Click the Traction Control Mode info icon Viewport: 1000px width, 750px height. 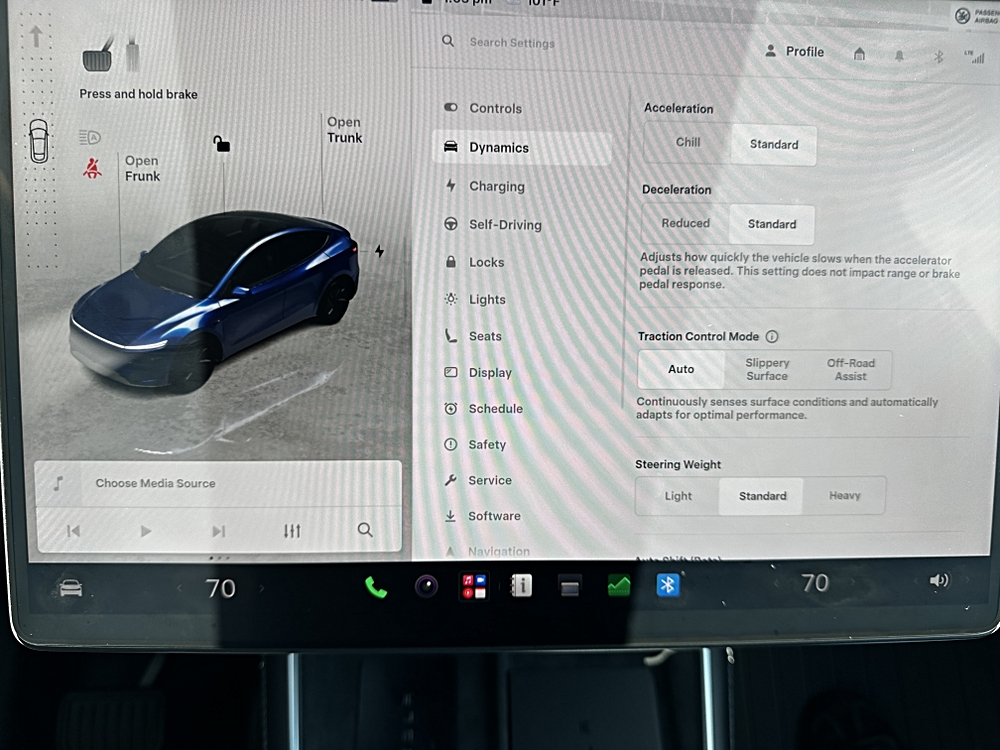772,336
